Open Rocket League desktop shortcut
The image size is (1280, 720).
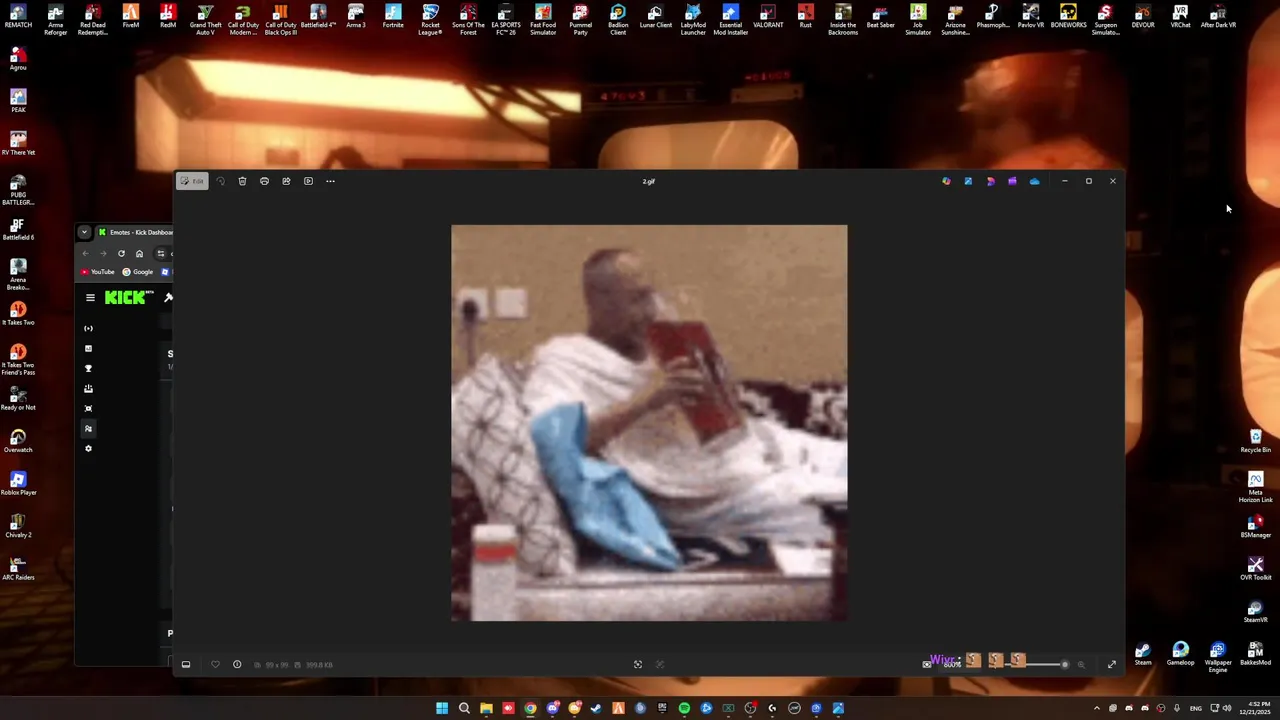(x=430, y=20)
